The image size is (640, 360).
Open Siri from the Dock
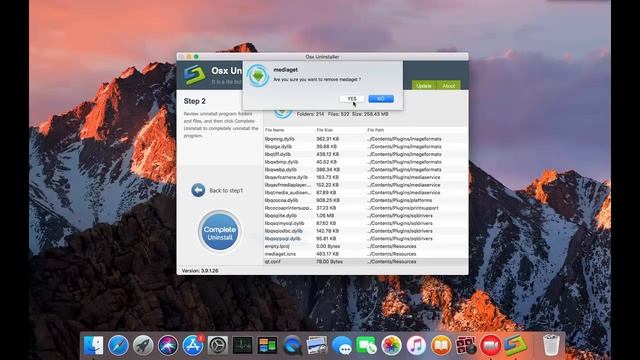[x=168, y=345]
